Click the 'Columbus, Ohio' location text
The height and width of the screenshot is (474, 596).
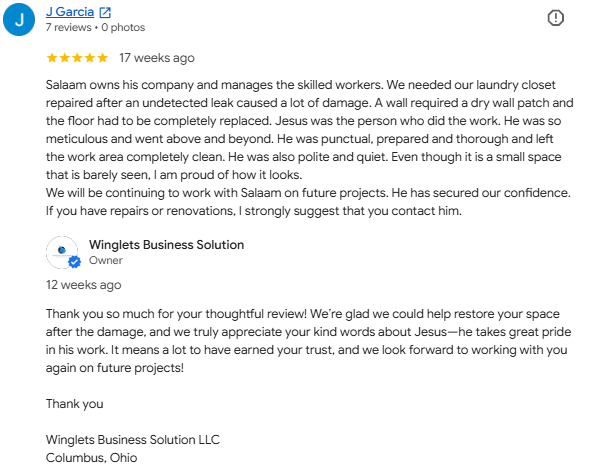coord(92,458)
